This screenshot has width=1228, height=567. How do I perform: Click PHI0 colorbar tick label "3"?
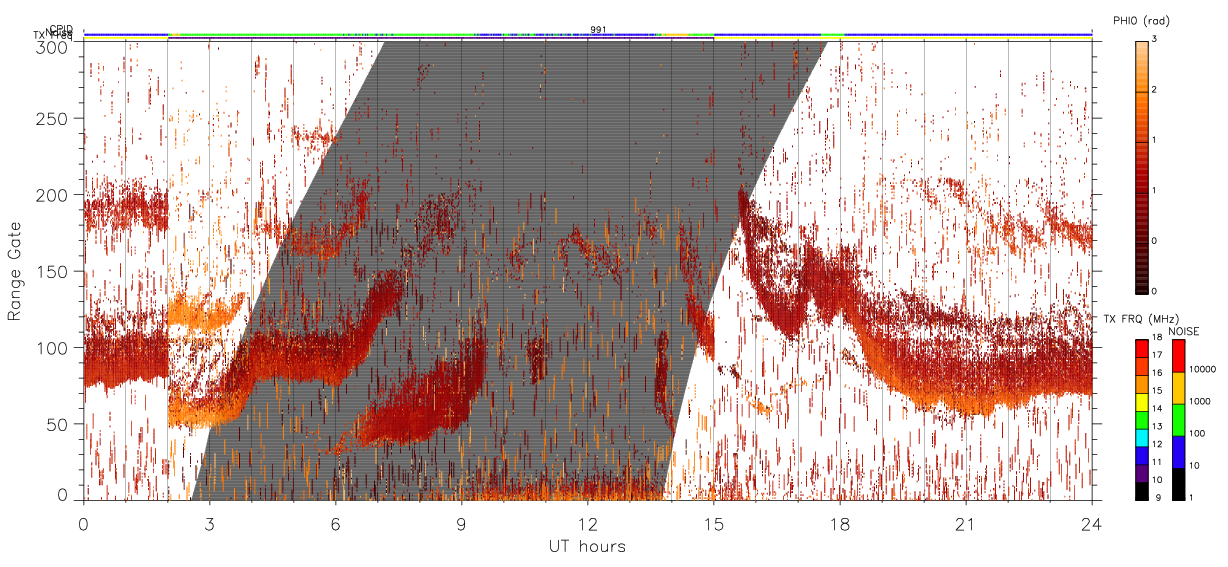point(1154,39)
